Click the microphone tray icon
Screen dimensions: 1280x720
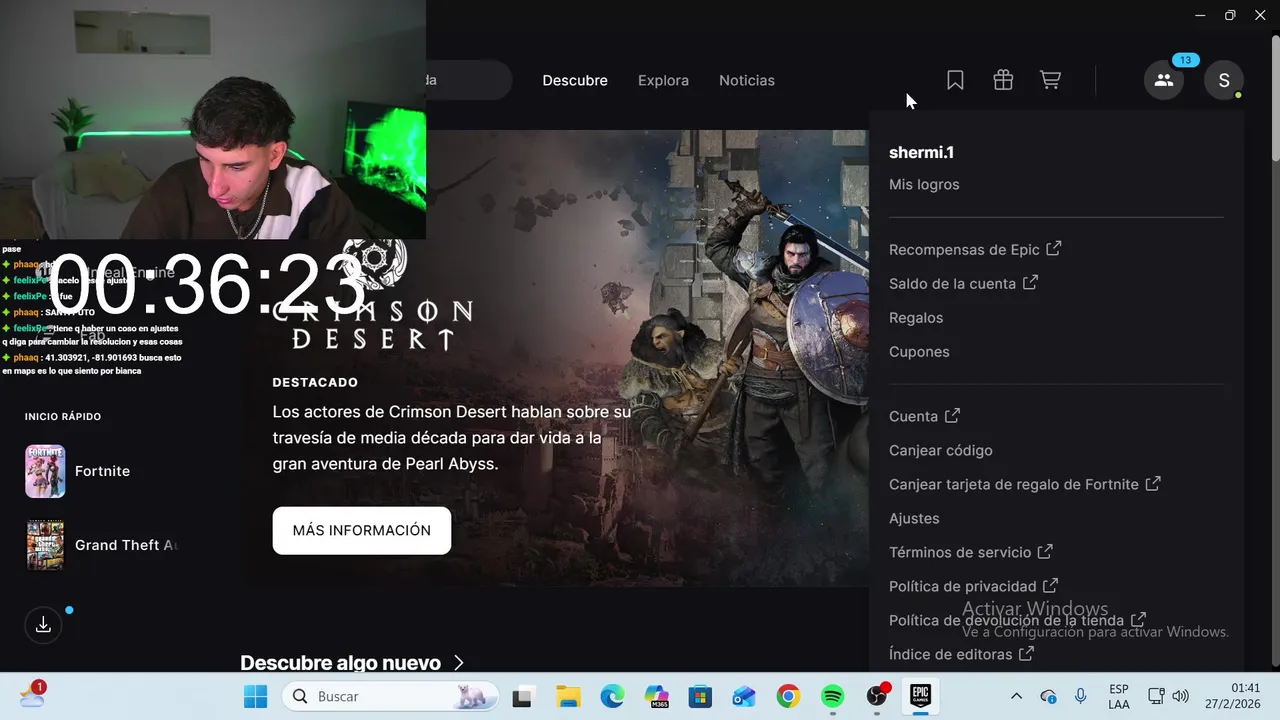tap(1080, 696)
